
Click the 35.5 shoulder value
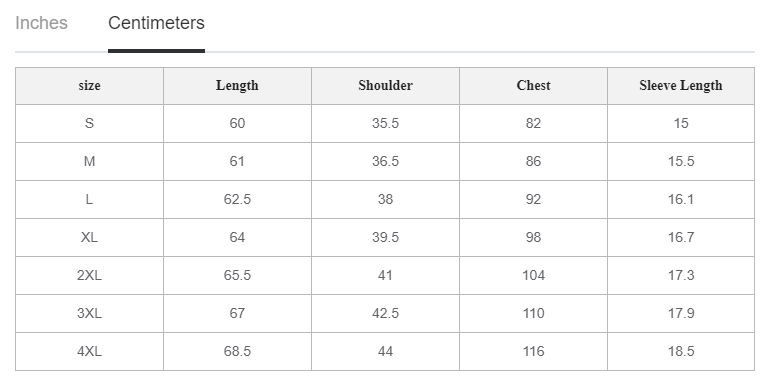point(386,123)
